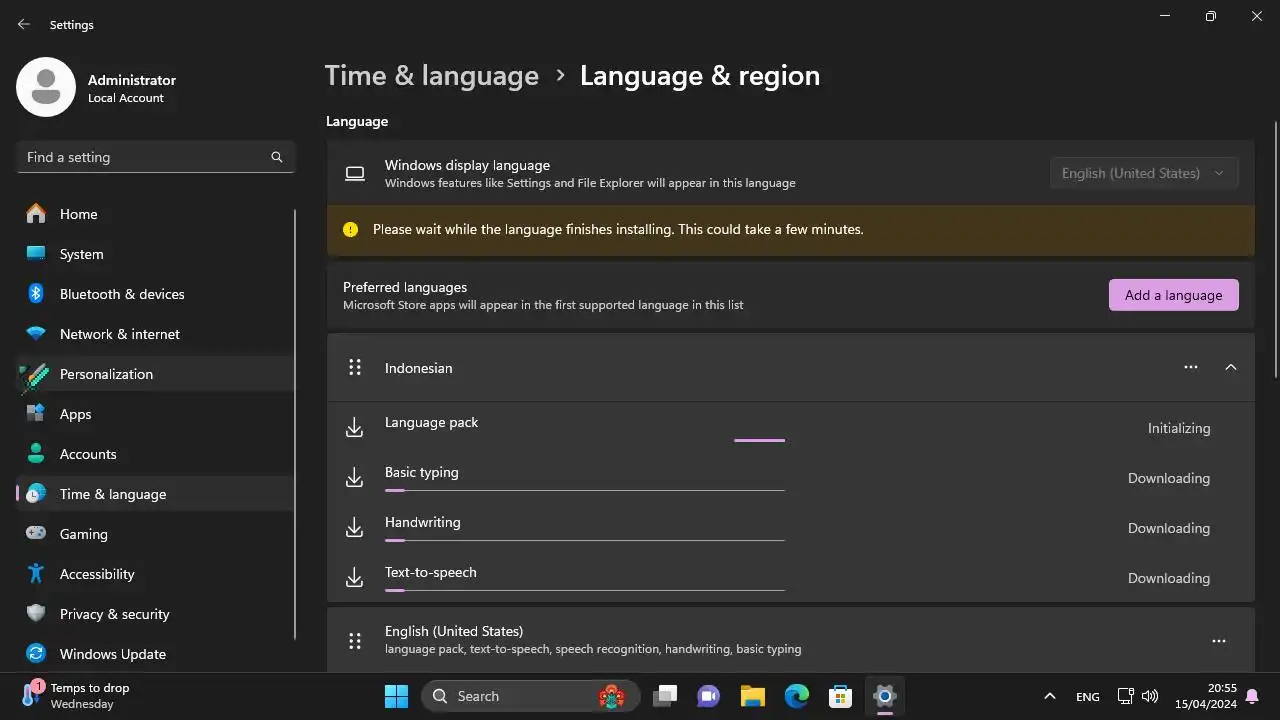
Task: Open File Explorer from taskbar
Action: tap(753, 696)
